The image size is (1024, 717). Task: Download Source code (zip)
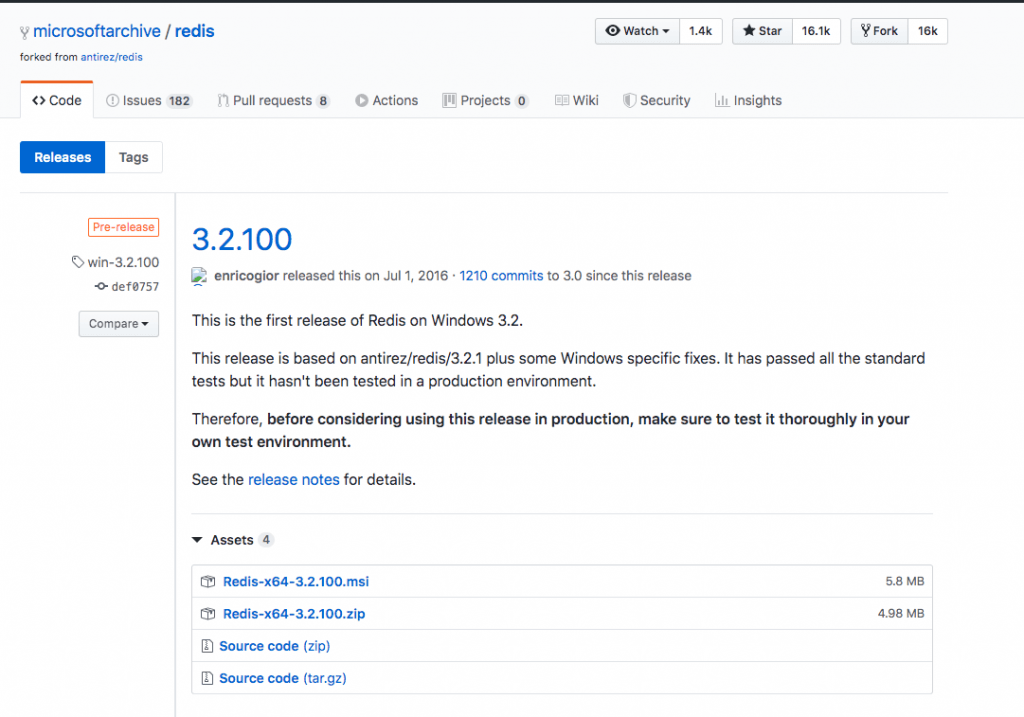coord(274,646)
